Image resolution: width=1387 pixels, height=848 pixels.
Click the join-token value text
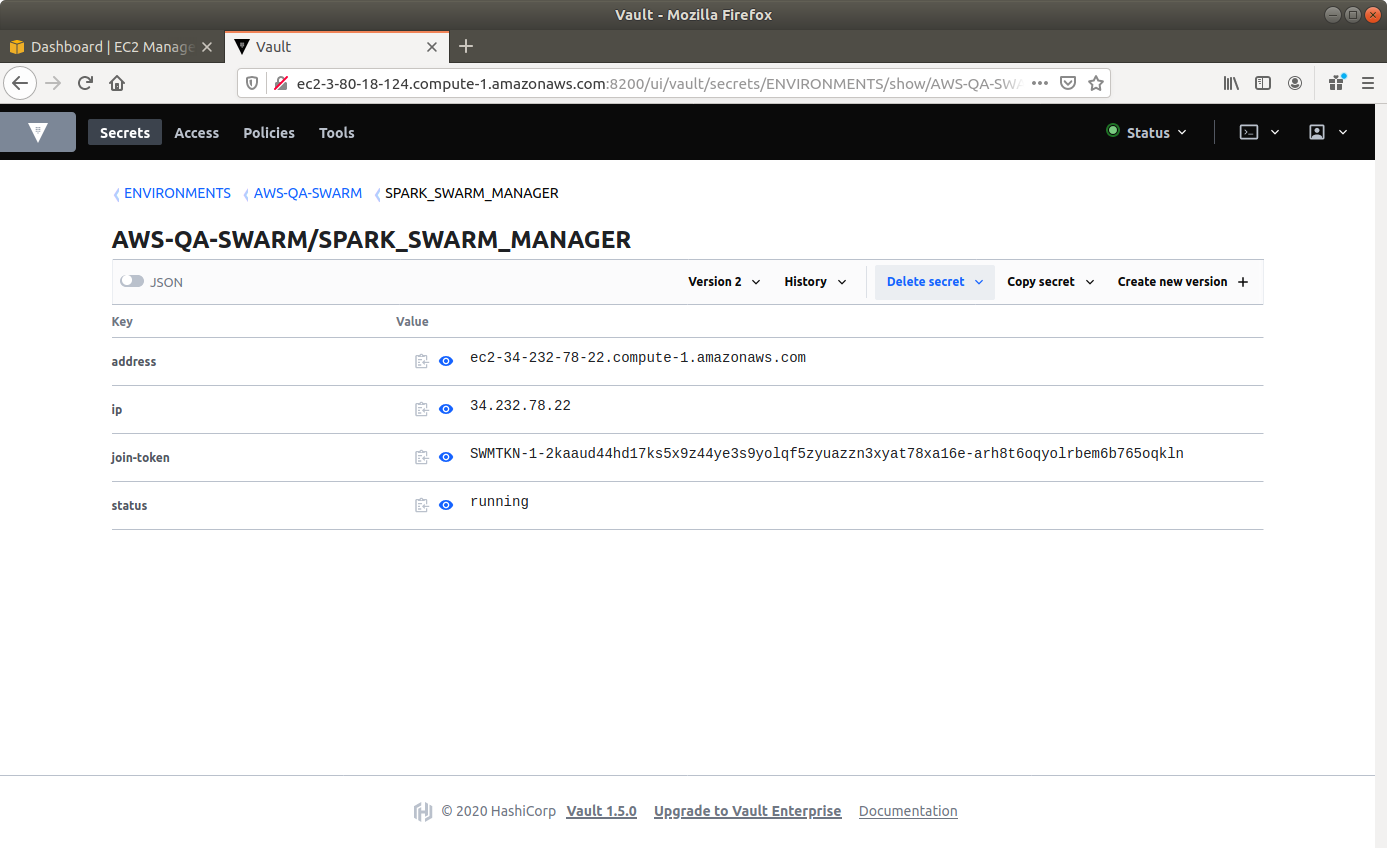point(827,454)
